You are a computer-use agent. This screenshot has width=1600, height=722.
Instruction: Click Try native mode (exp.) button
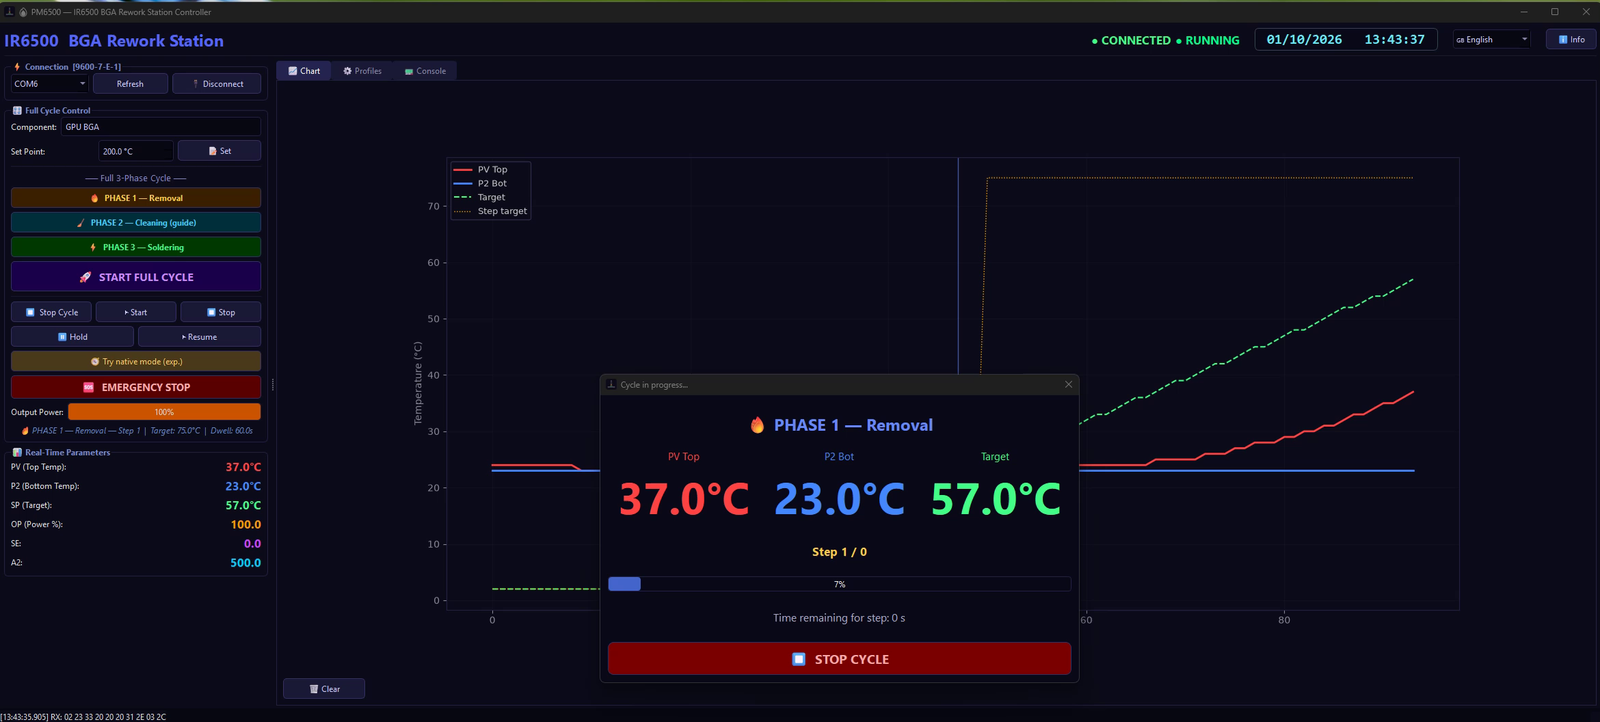pyautogui.click(x=136, y=361)
